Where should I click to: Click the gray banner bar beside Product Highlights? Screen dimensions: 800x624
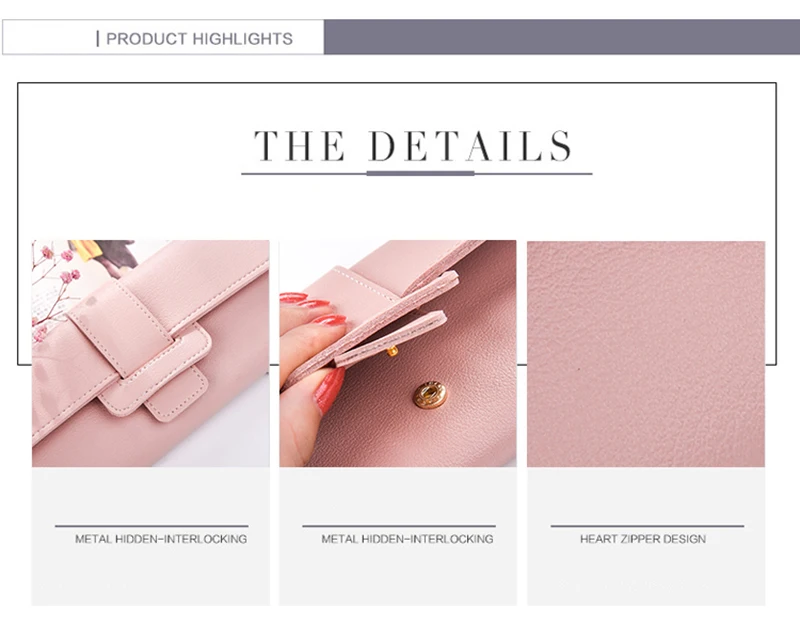click(x=562, y=37)
